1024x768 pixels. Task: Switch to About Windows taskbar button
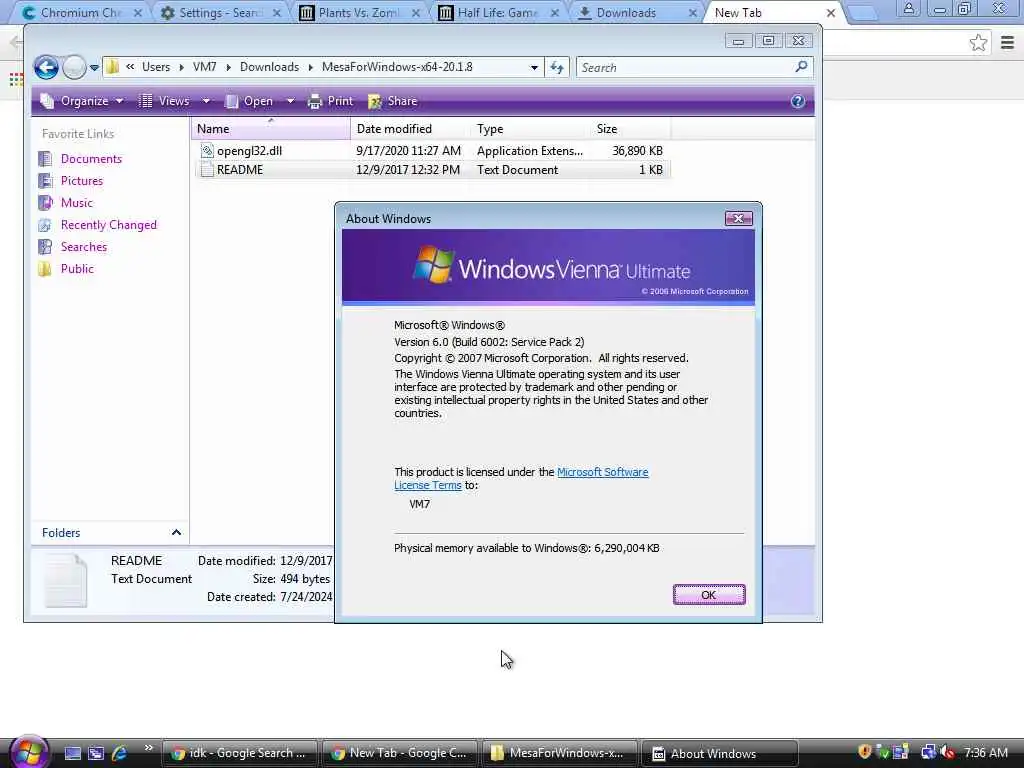coord(720,754)
